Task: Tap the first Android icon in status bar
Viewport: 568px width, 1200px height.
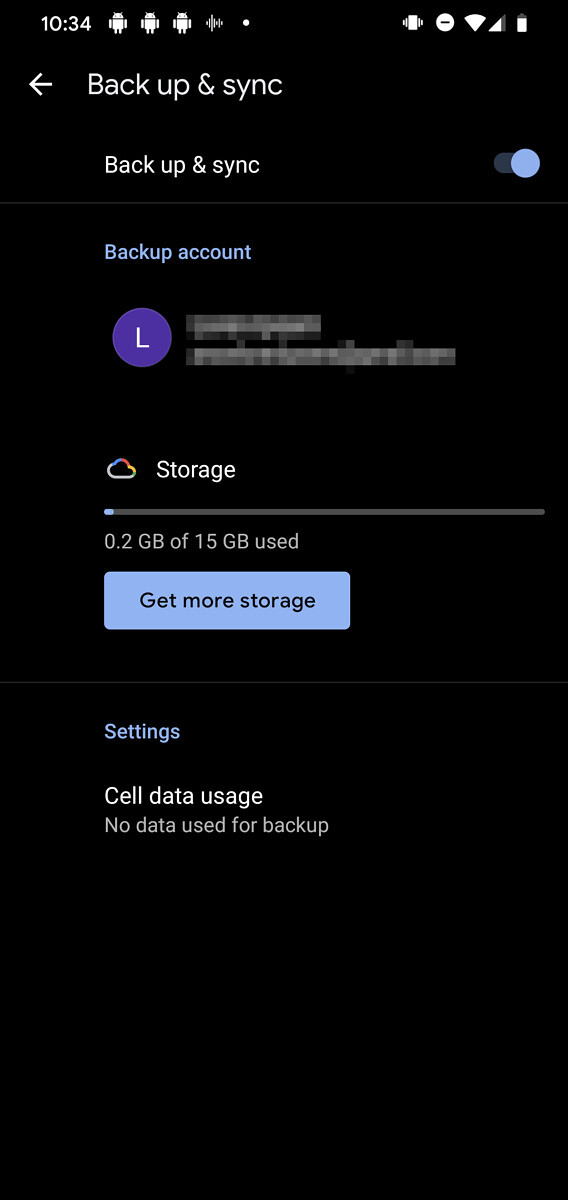Action: pos(118,23)
